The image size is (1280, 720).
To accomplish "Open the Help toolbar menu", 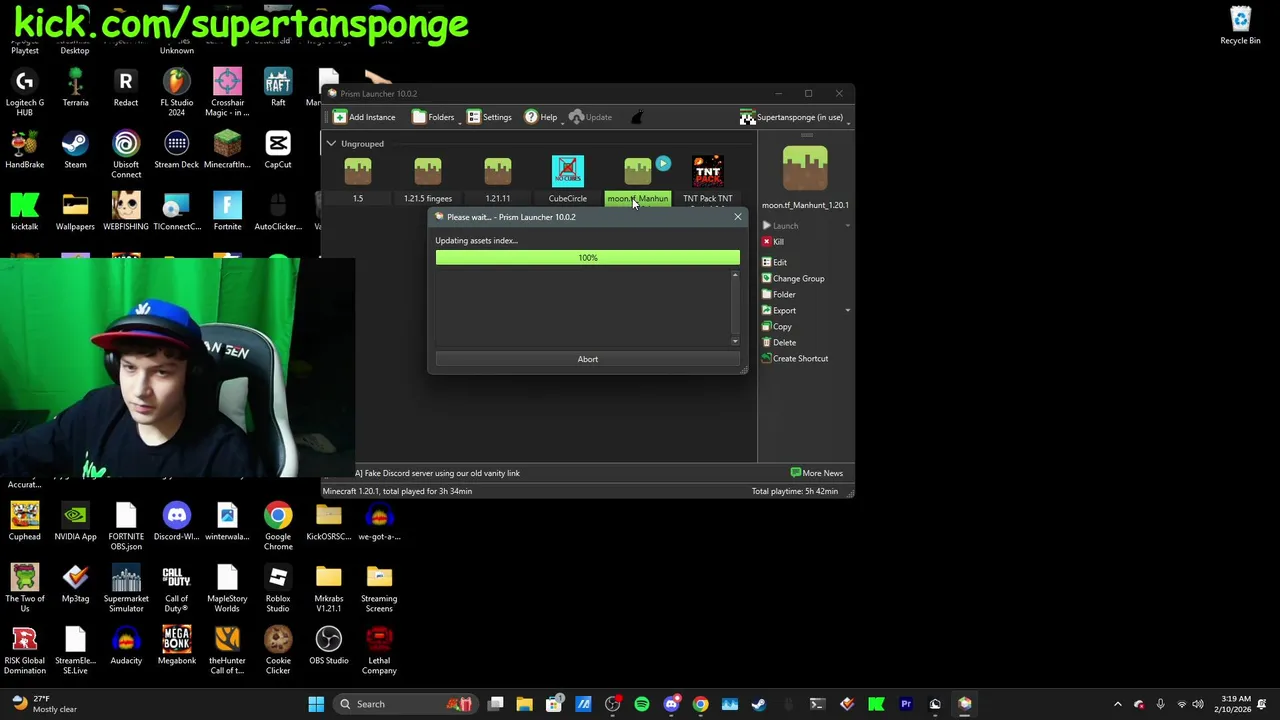I will pyautogui.click(x=541, y=117).
